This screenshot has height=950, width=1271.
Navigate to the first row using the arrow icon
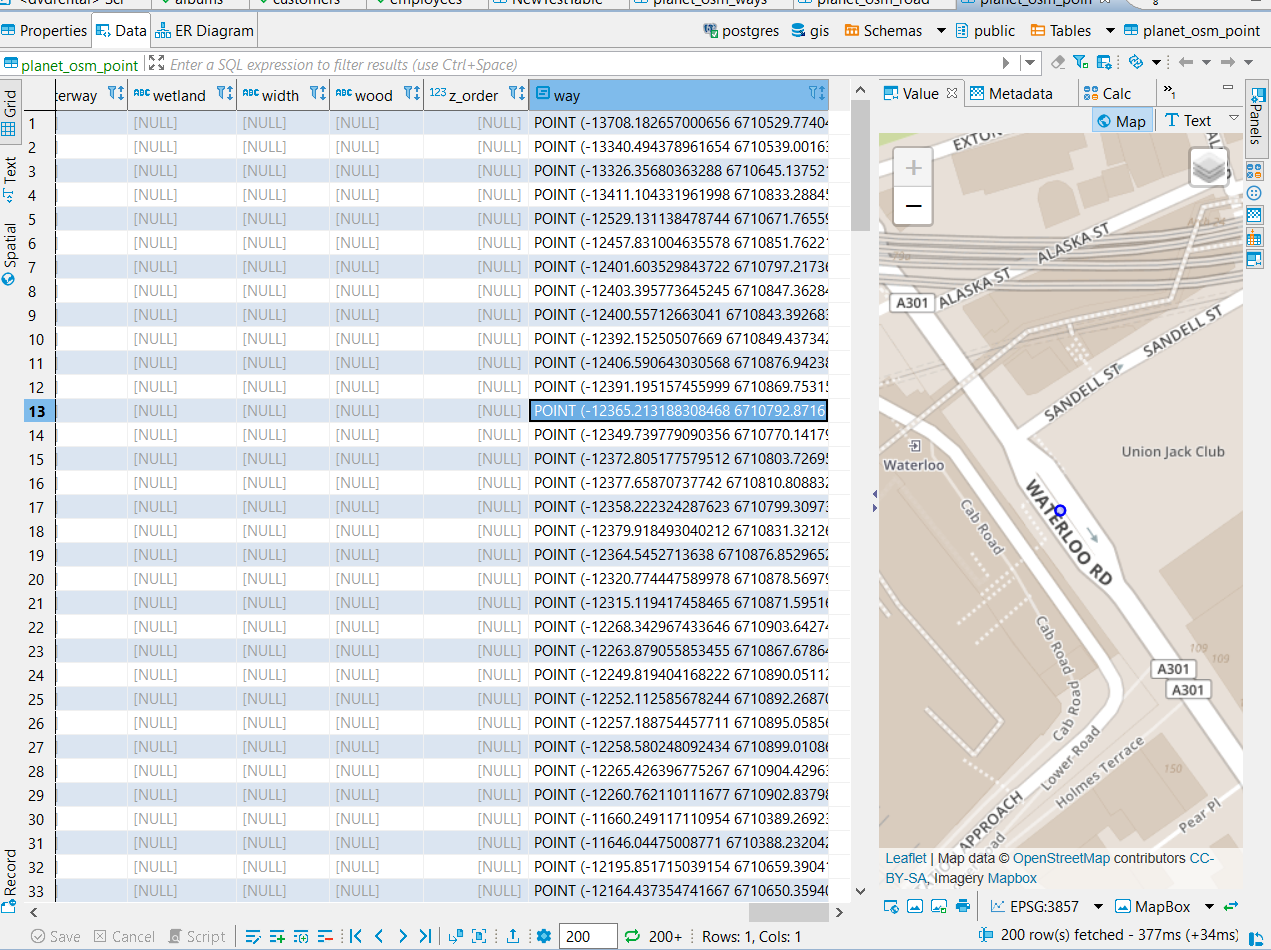tap(356, 936)
